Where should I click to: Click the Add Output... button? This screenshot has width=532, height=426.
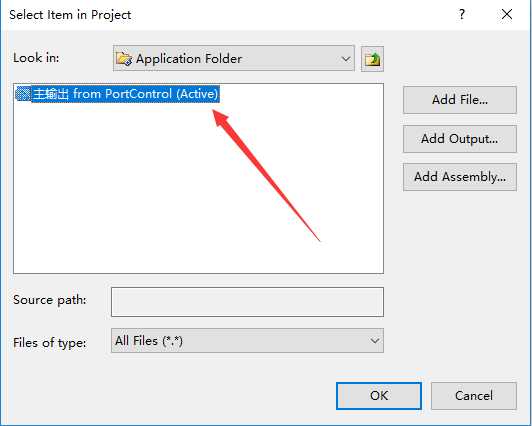pos(460,139)
